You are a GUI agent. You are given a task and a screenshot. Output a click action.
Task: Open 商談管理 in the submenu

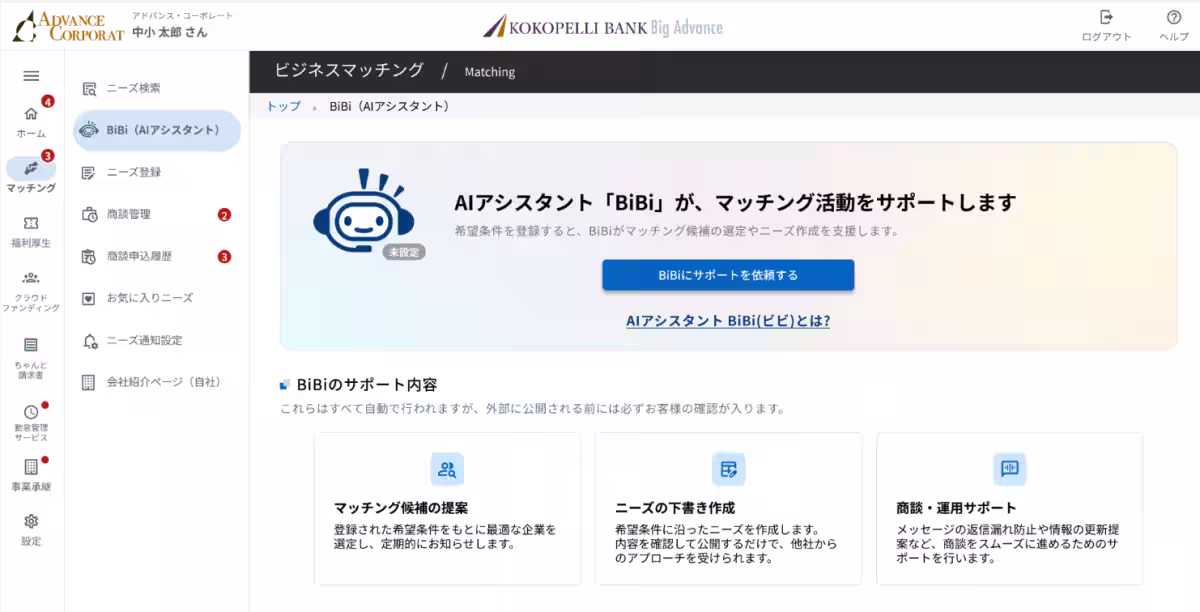(x=157, y=214)
